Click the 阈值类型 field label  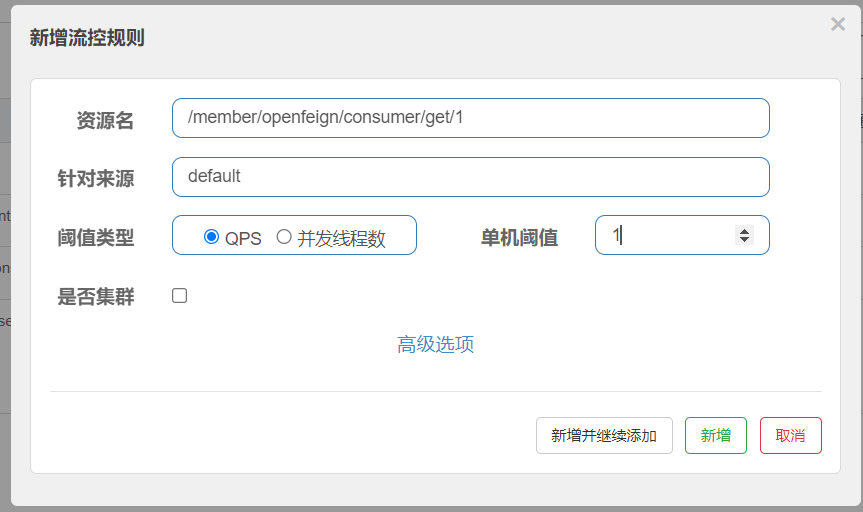pos(96,238)
